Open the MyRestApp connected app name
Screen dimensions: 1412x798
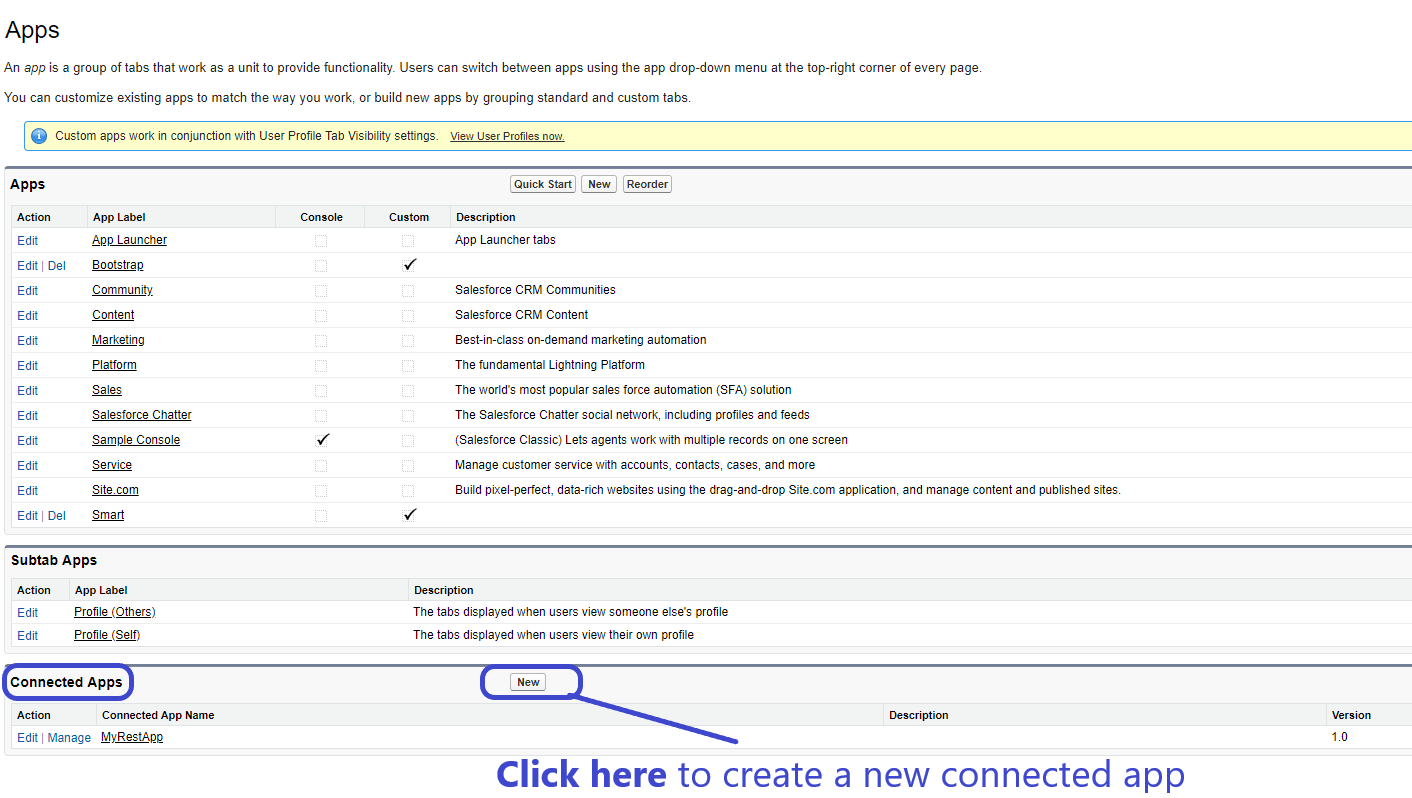132,737
